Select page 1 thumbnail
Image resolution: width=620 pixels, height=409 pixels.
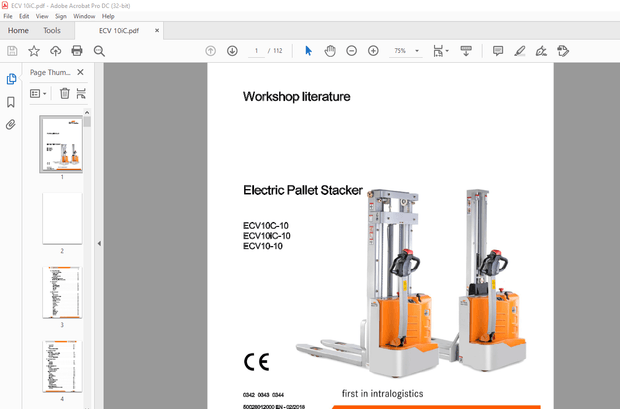click(x=61, y=144)
